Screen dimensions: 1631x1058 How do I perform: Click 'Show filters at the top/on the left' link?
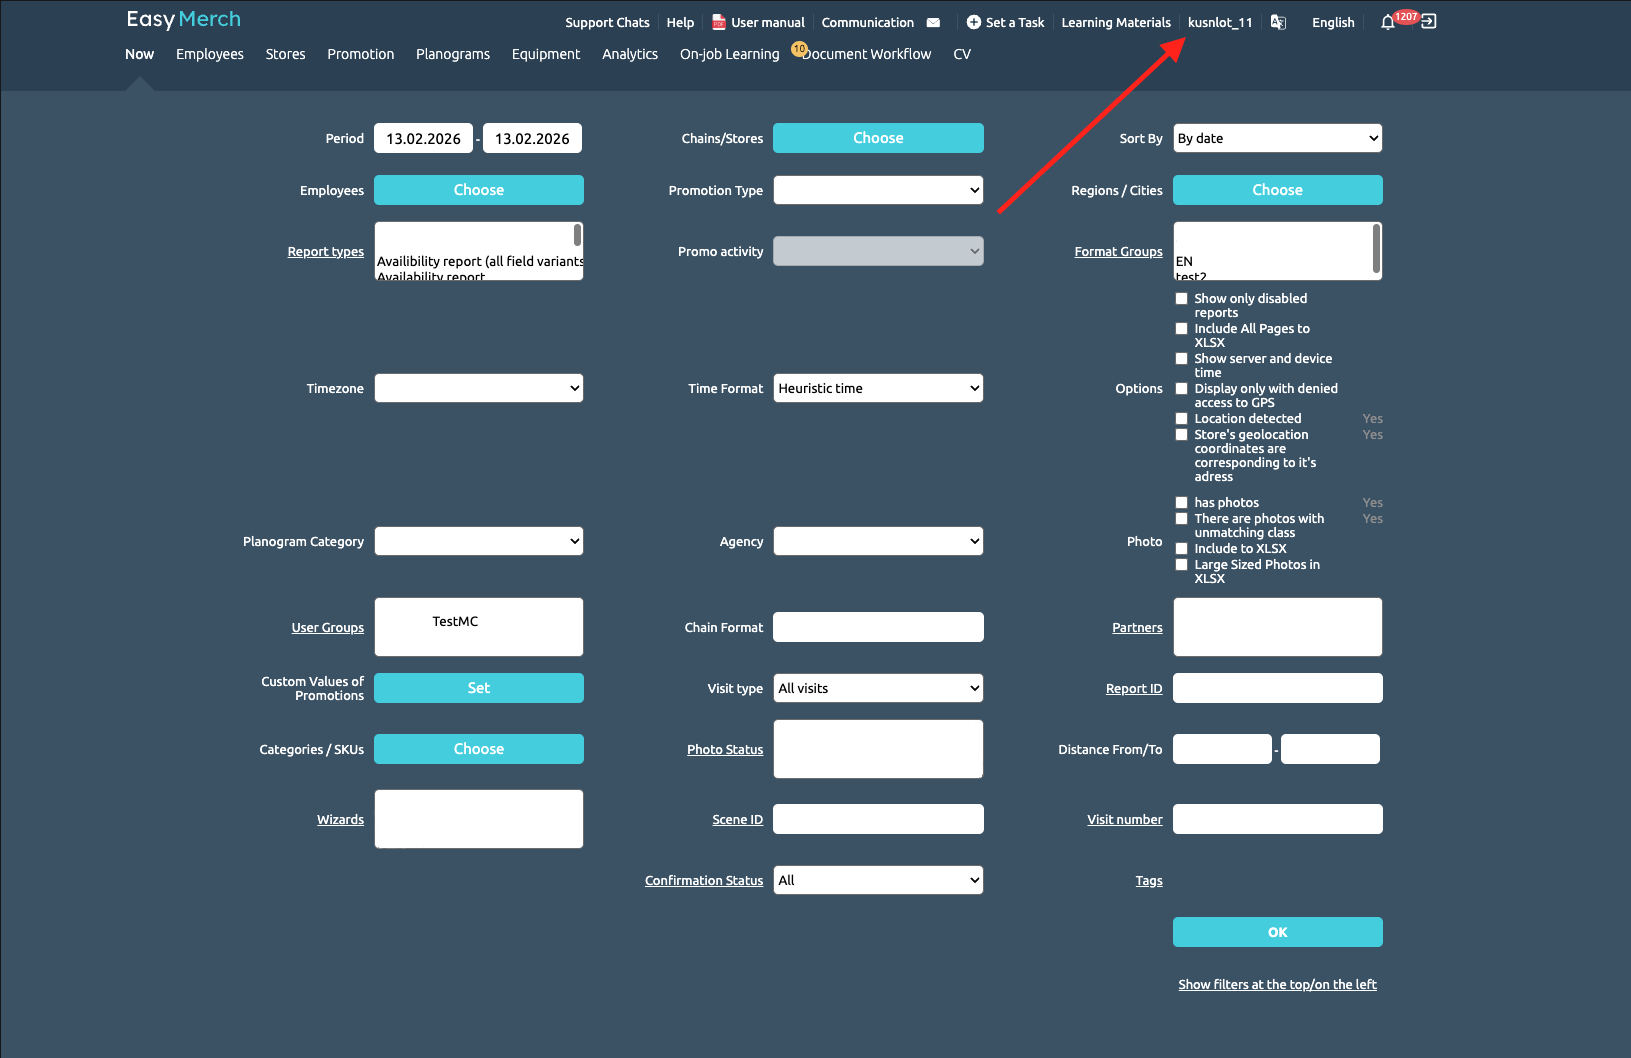pyautogui.click(x=1277, y=985)
